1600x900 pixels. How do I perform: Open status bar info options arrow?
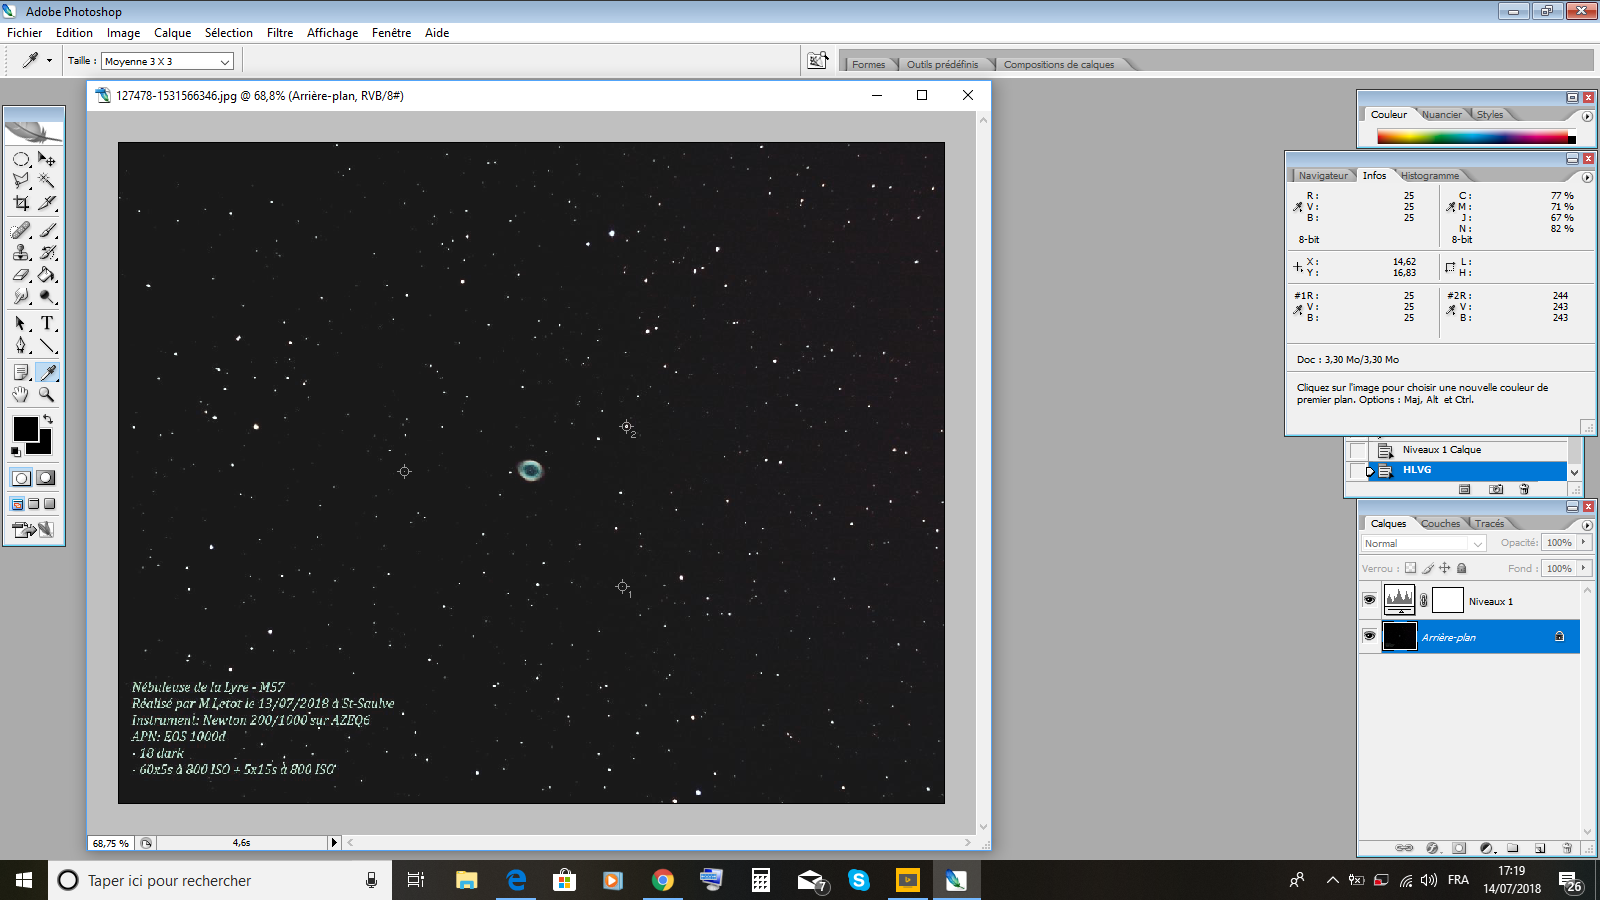(334, 843)
